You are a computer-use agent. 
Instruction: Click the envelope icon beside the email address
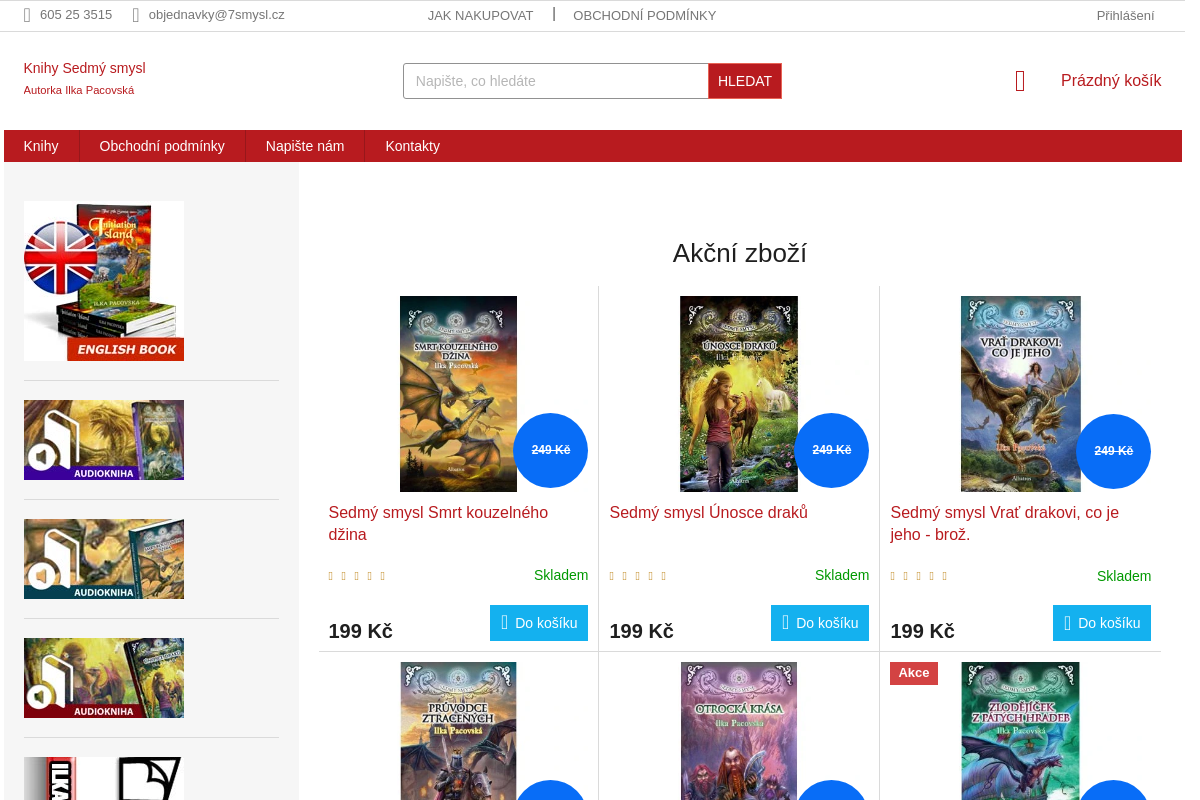pyautogui.click(x=136, y=15)
